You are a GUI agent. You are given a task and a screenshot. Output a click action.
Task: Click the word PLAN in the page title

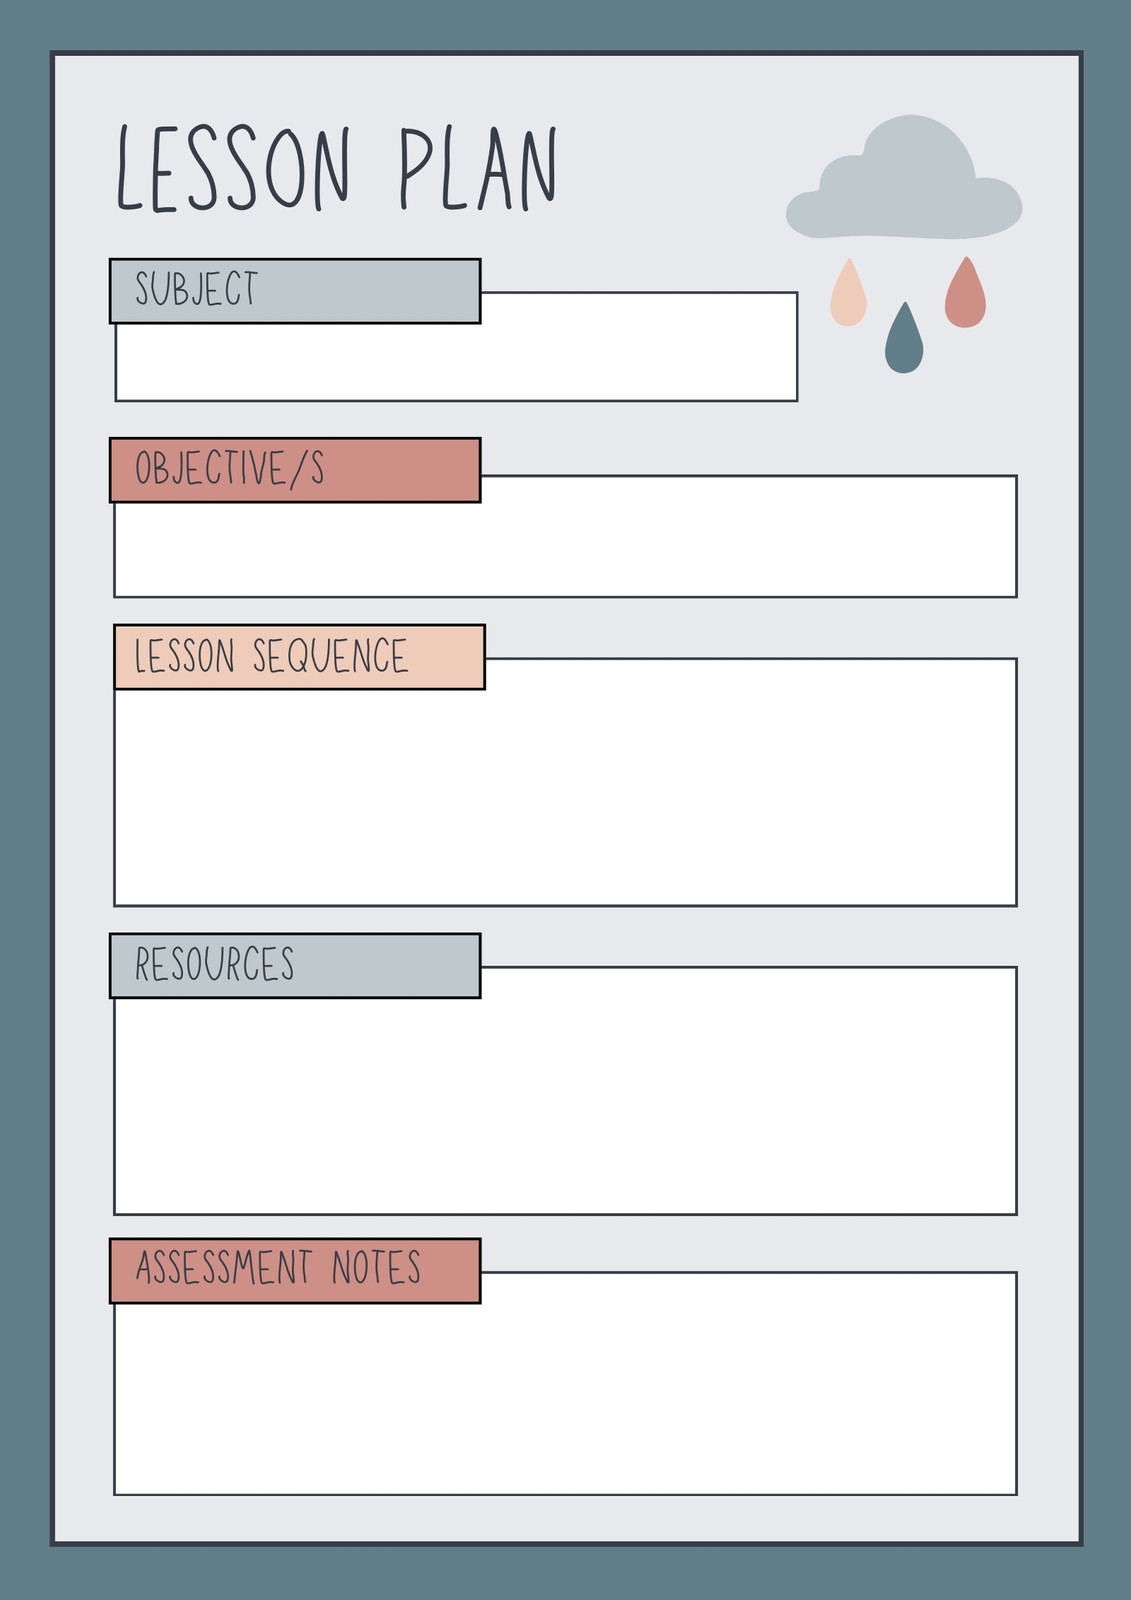(x=477, y=170)
